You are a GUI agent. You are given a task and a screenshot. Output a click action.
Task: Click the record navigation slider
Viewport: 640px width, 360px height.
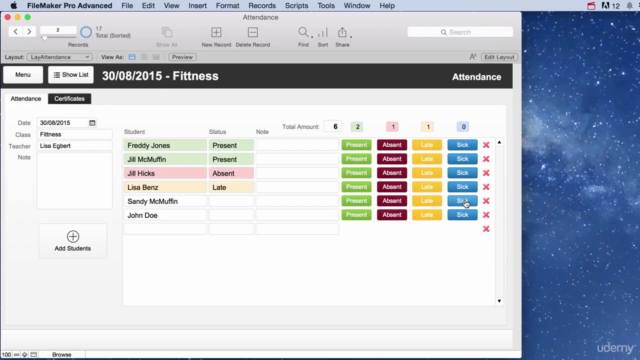tap(58, 38)
